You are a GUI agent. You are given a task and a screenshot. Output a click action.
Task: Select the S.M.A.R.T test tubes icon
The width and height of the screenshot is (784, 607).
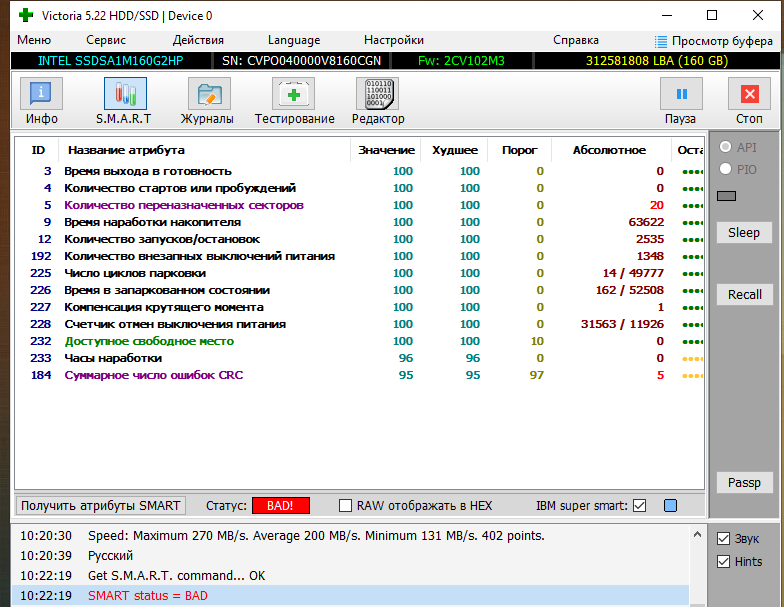coord(125,94)
